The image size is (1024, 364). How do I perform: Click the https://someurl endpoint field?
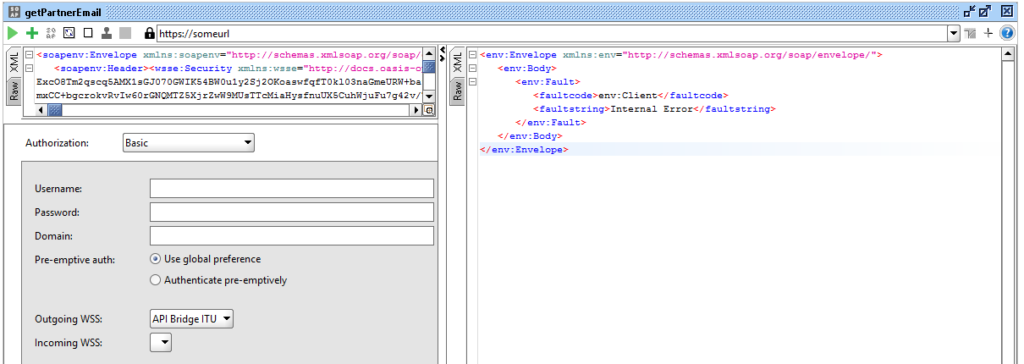[552, 33]
